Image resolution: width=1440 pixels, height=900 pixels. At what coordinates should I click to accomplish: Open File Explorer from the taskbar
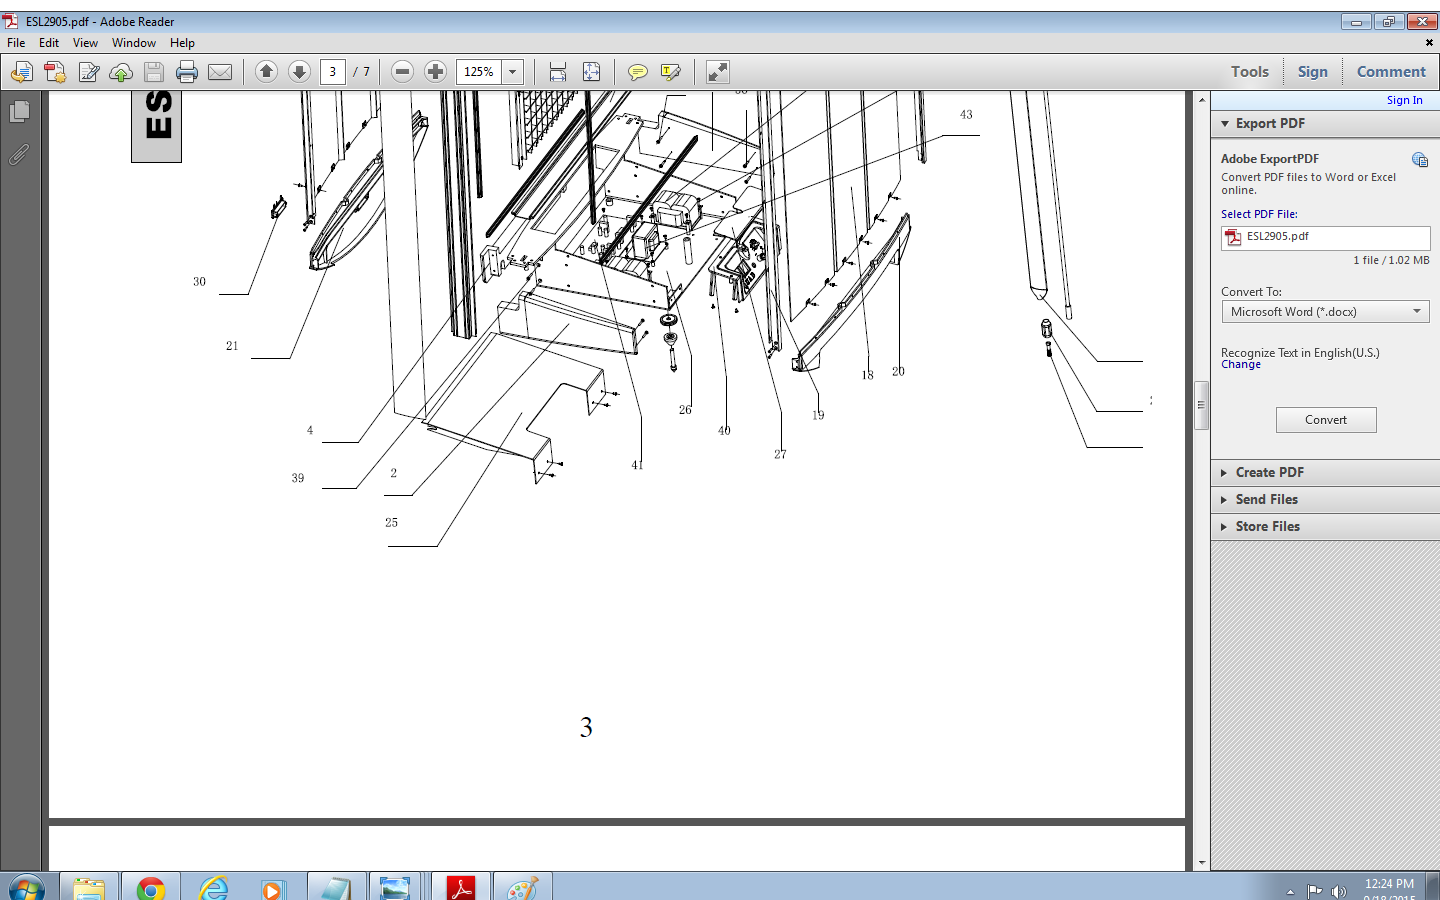[x=89, y=887]
